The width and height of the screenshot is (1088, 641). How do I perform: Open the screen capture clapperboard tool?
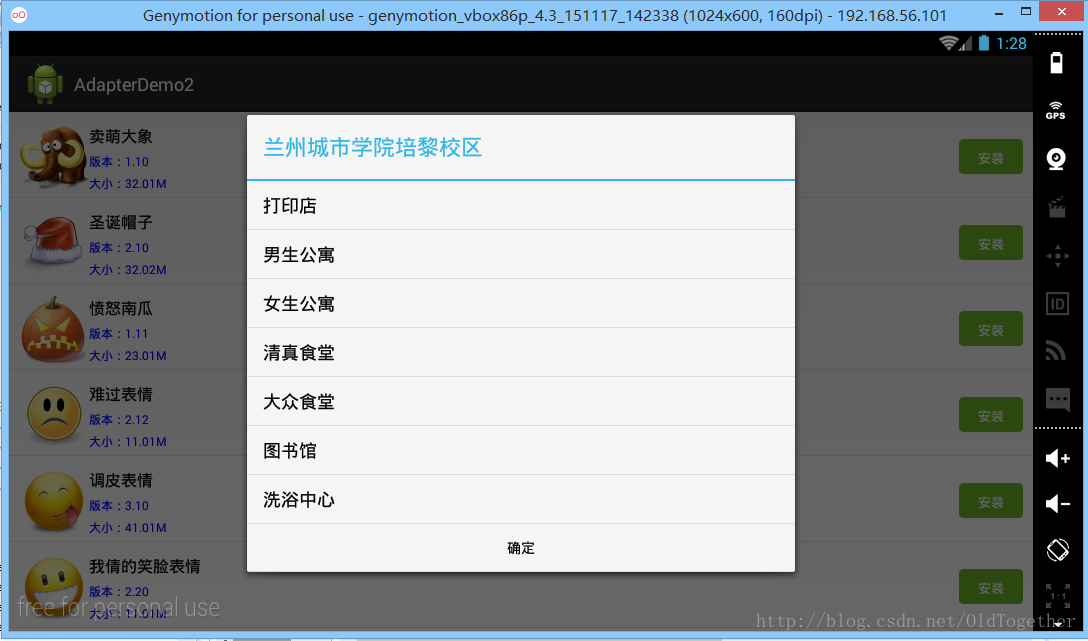click(x=1057, y=207)
